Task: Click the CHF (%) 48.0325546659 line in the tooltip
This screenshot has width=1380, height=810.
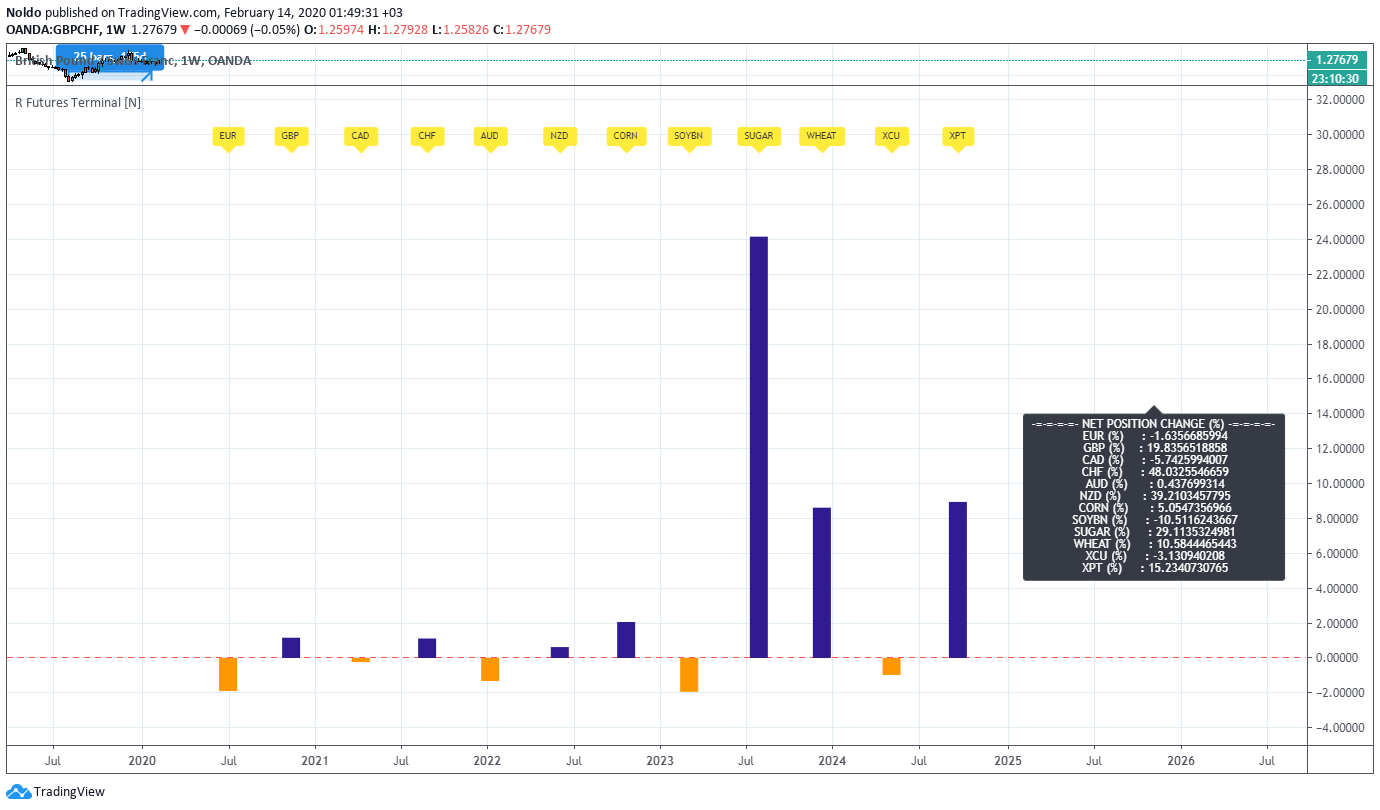Action: coord(1153,472)
